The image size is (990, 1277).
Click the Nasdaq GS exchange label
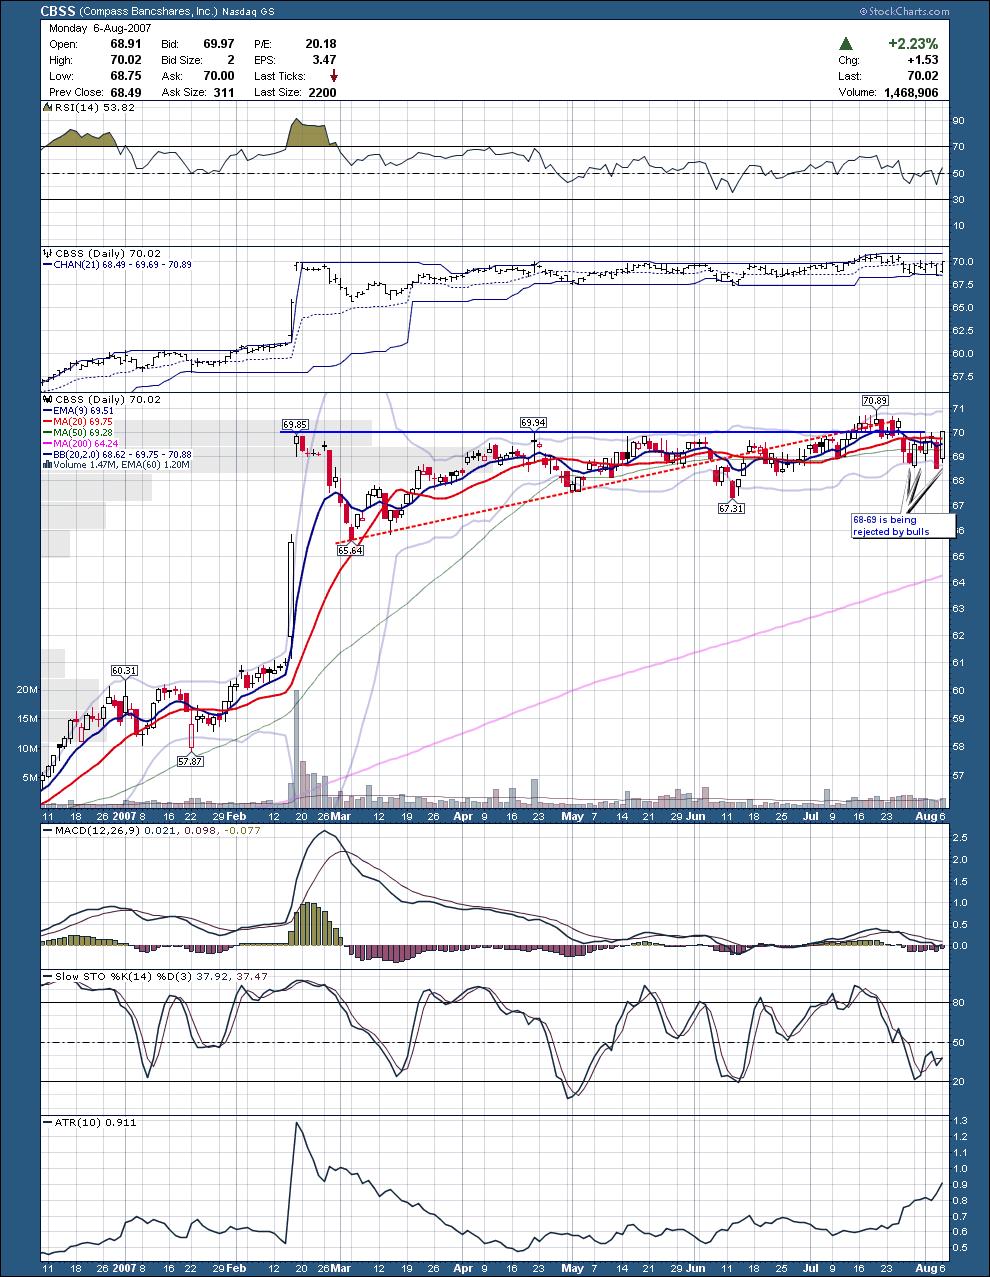[x=246, y=11]
